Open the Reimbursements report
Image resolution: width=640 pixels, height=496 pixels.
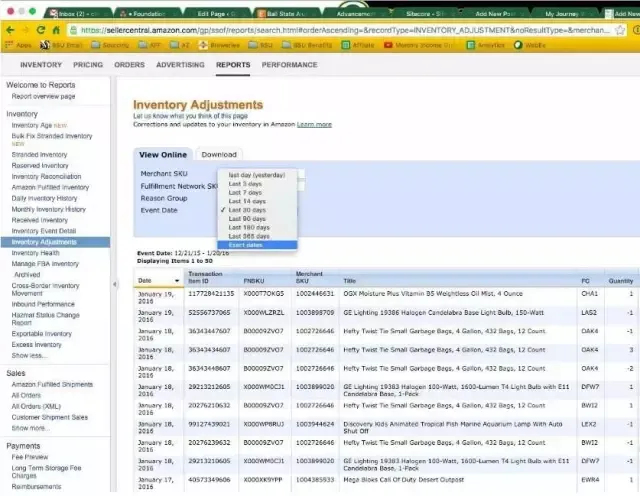[36, 487]
